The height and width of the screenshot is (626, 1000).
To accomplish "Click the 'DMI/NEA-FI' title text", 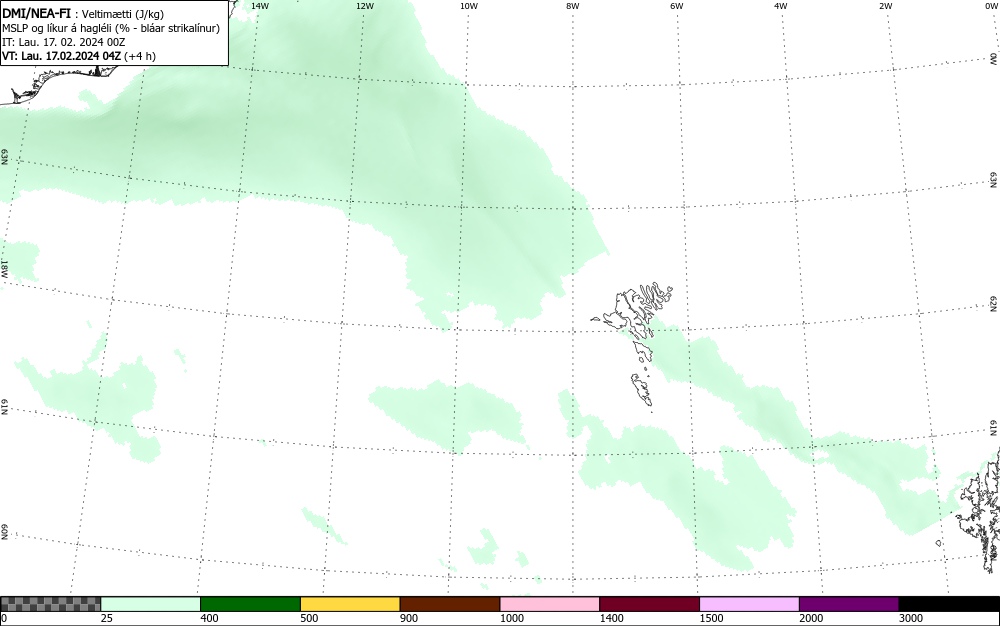I will [x=36, y=14].
